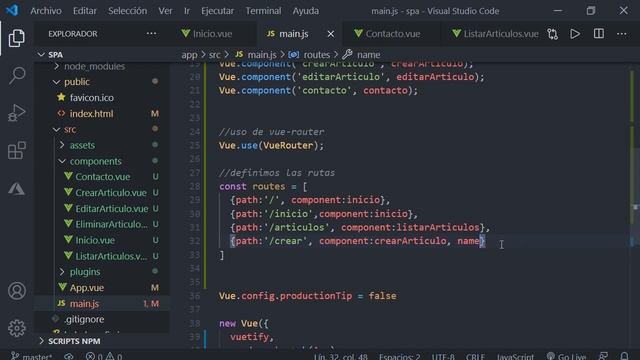Image resolution: width=640 pixels, height=360 pixels.
Task: Click the app breadcrumb
Action: pos(189,55)
